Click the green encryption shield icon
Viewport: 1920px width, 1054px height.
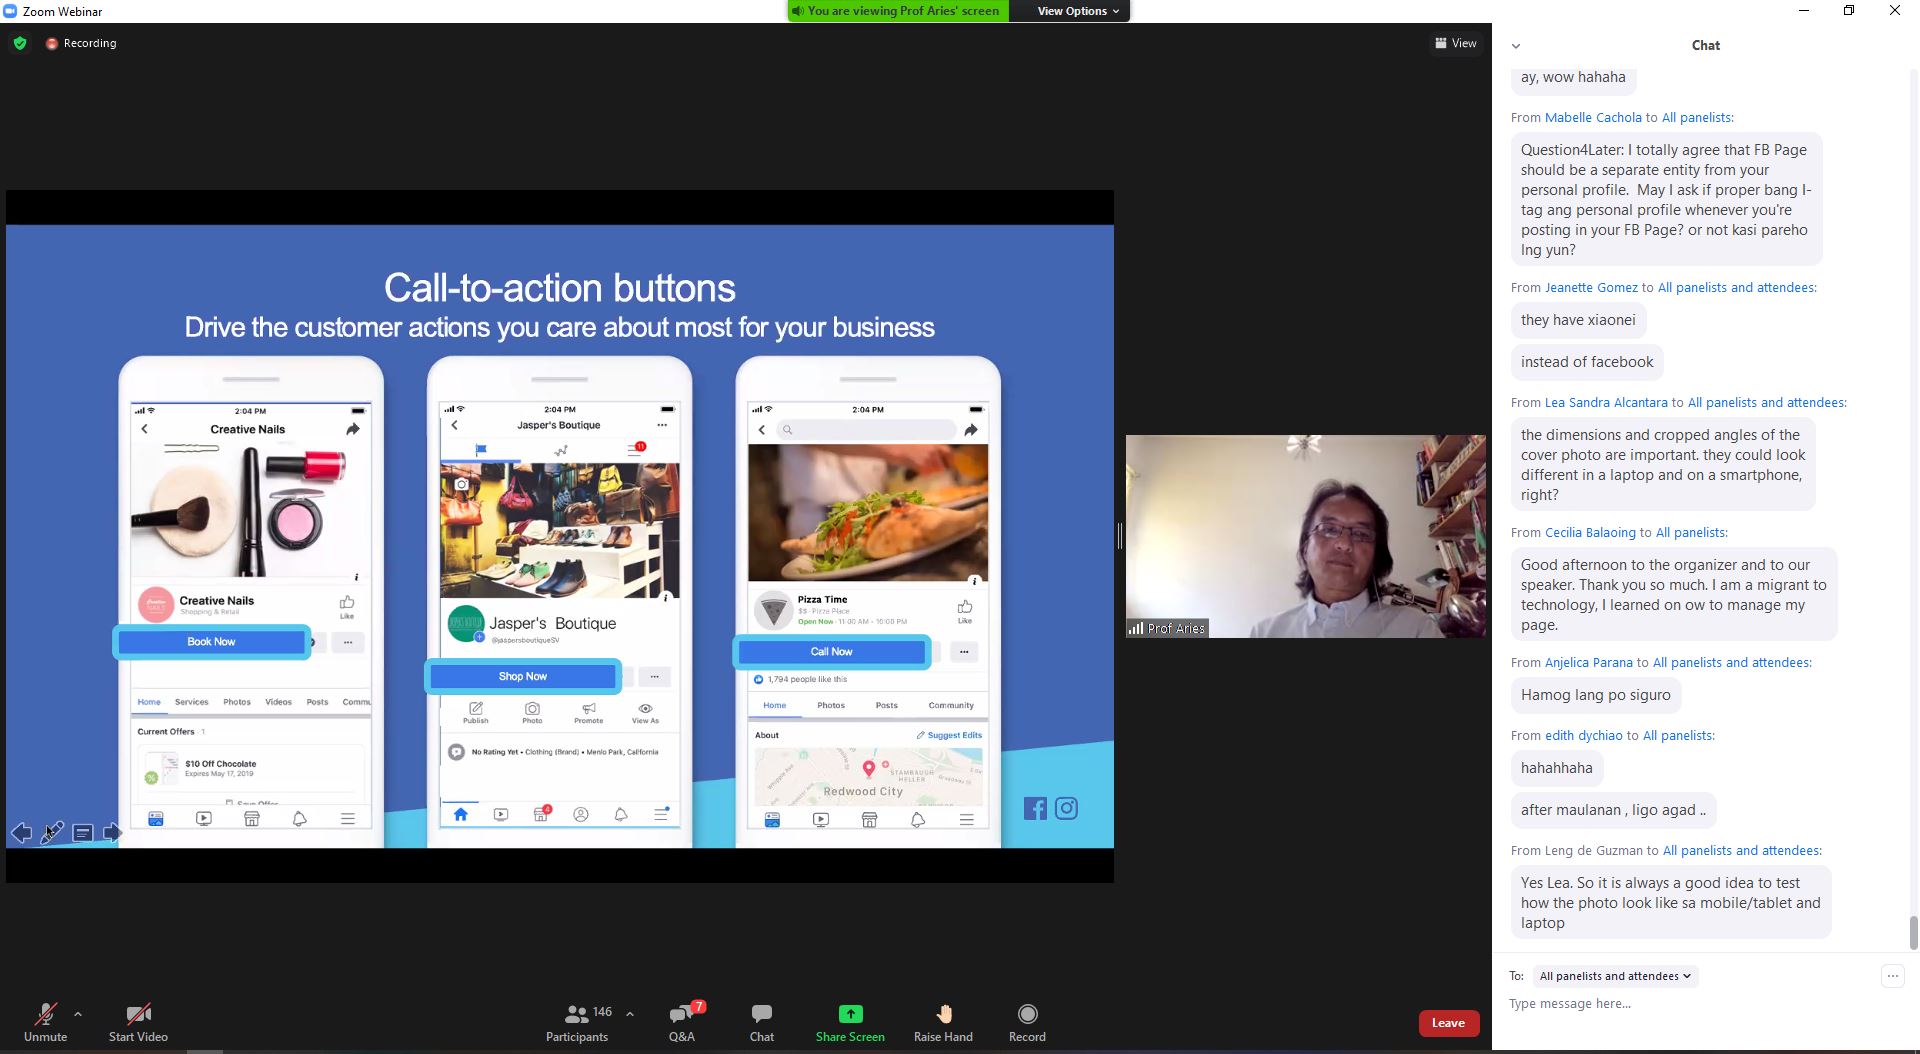(x=20, y=43)
